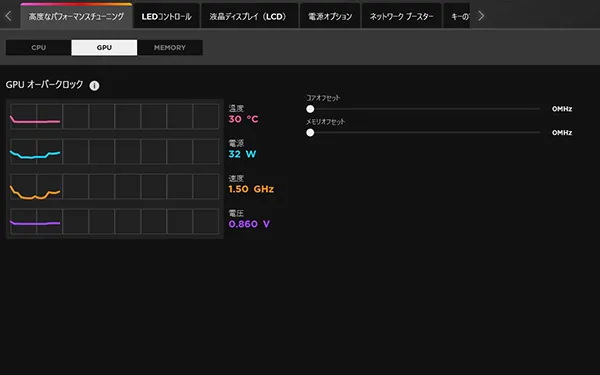Click the コアオフセット slider handle

[310, 109]
